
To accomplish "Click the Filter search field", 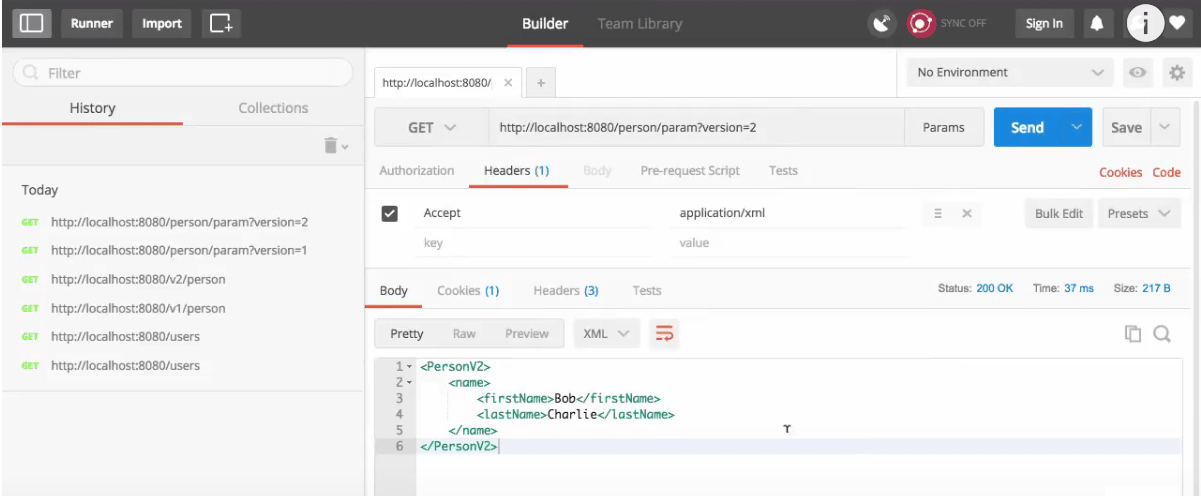I will [183, 73].
